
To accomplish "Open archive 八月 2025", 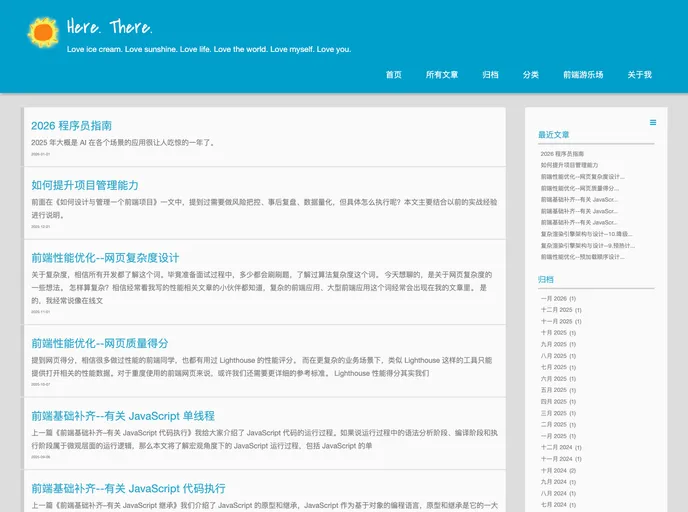I will tap(554, 356).
